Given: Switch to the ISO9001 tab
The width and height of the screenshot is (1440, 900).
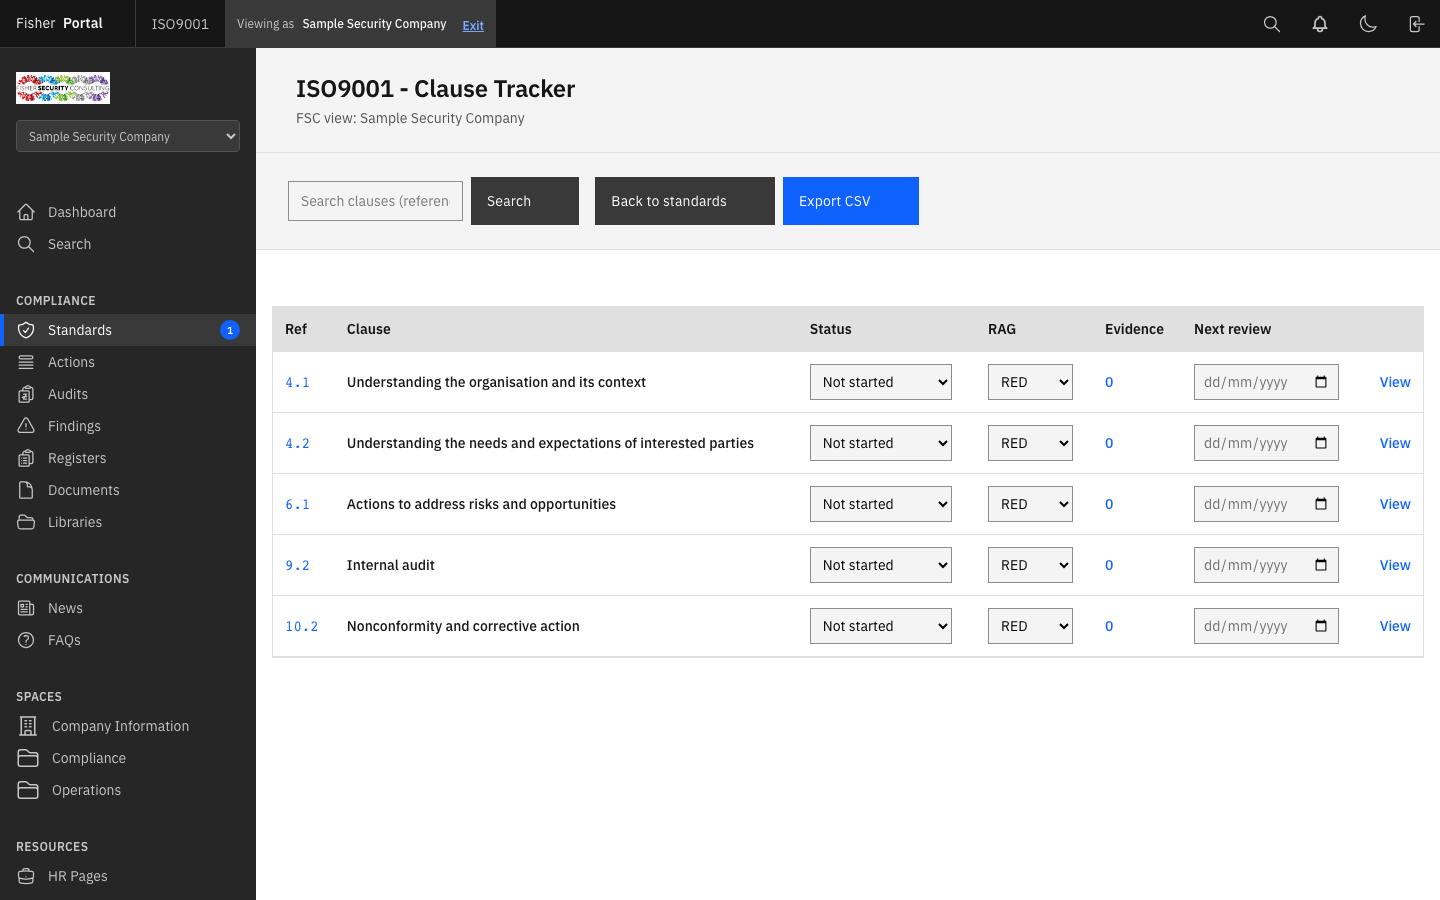Looking at the screenshot, I should pos(179,23).
